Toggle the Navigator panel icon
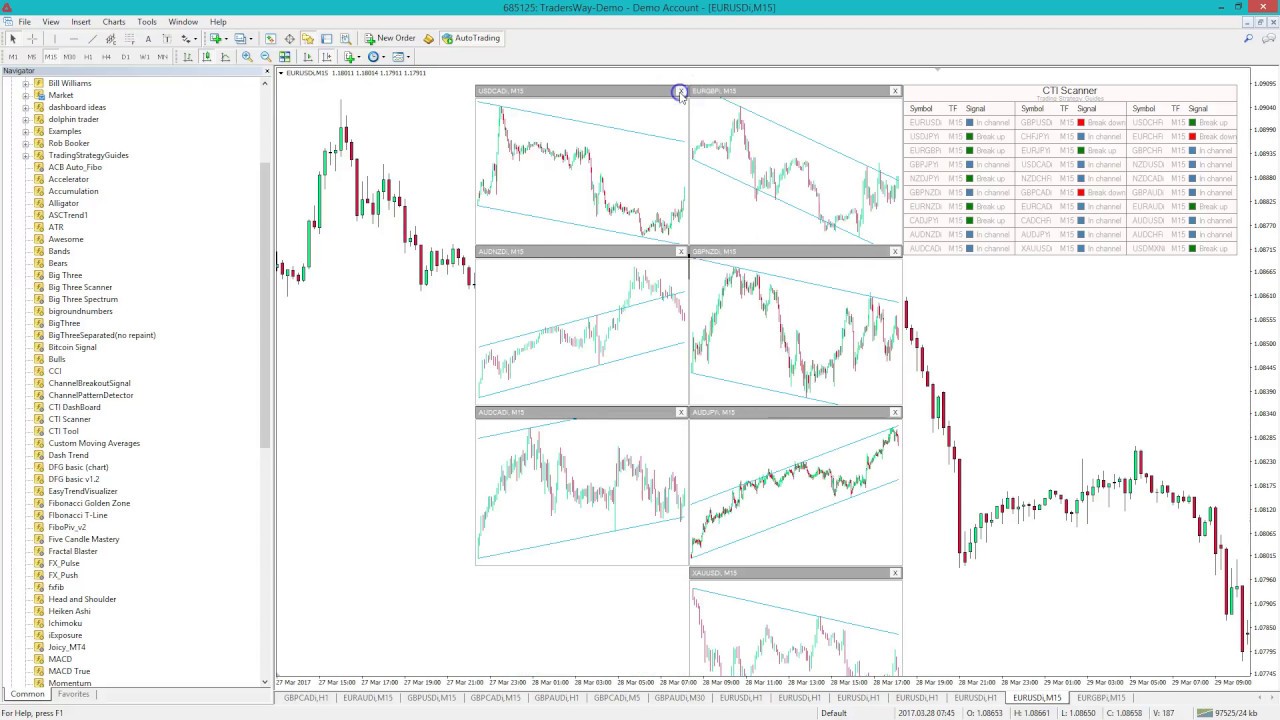 pos(308,38)
